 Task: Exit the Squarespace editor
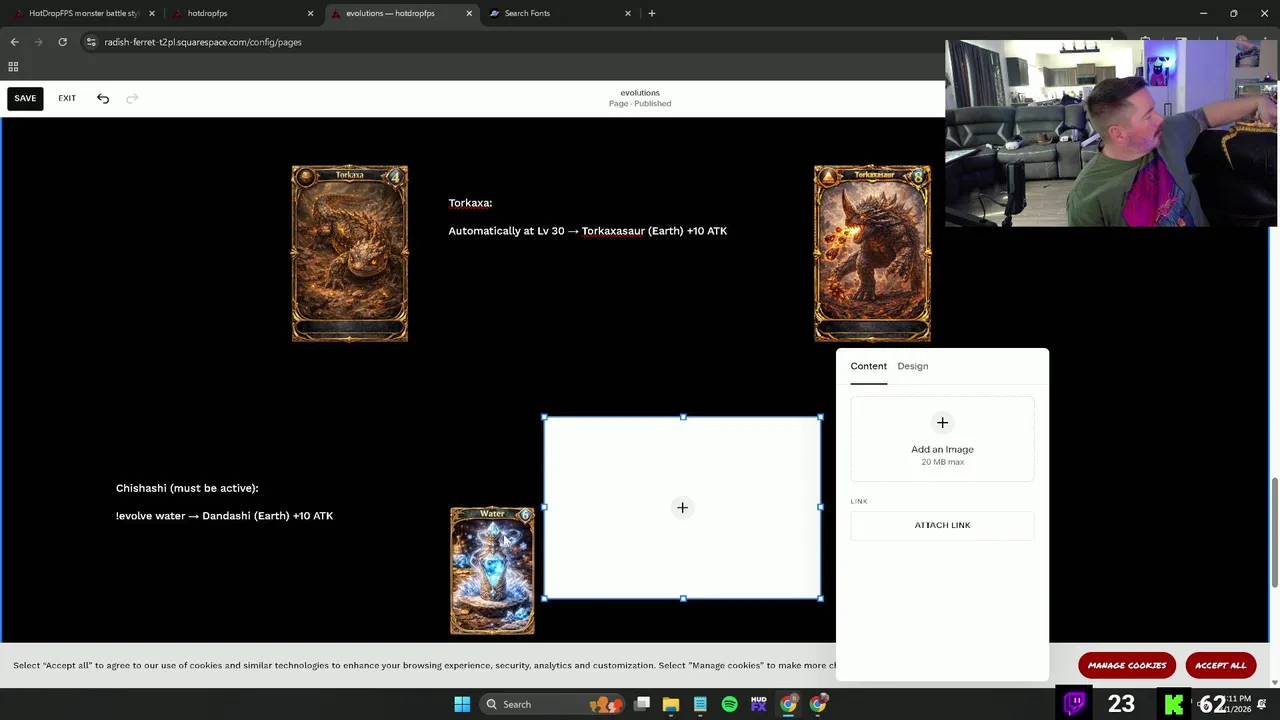coord(67,98)
